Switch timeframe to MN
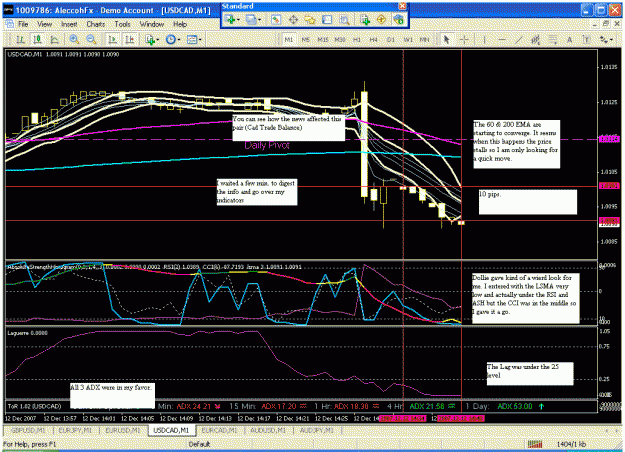 pyautogui.click(x=425, y=39)
